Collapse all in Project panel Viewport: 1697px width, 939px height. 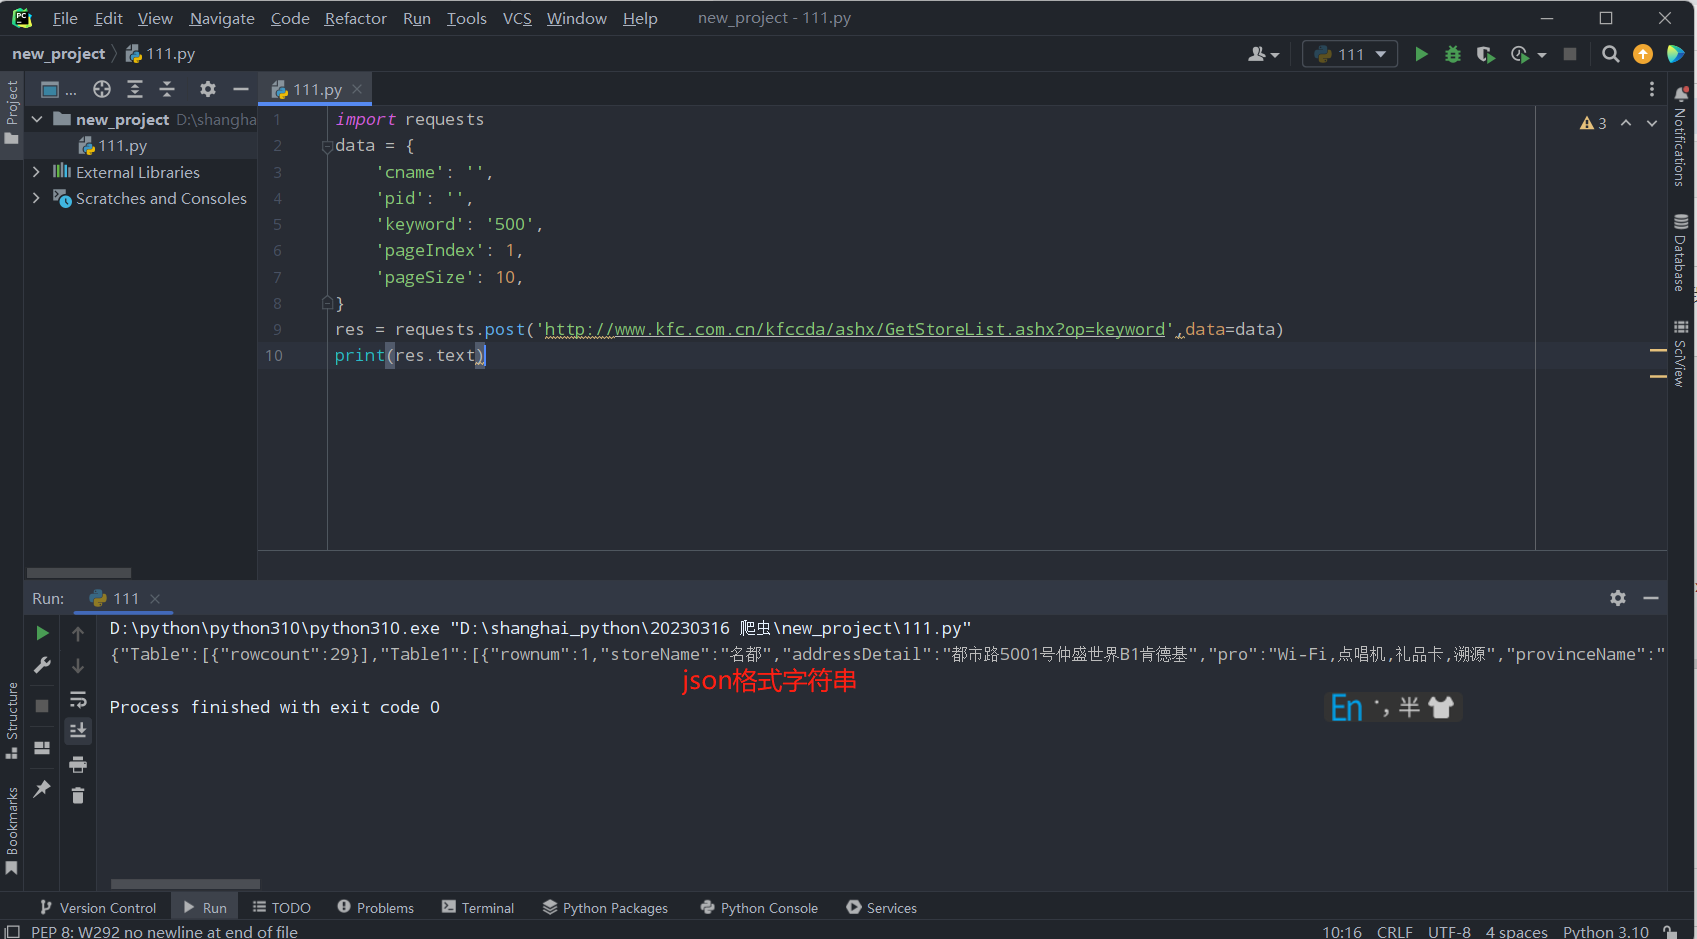(x=167, y=89)
